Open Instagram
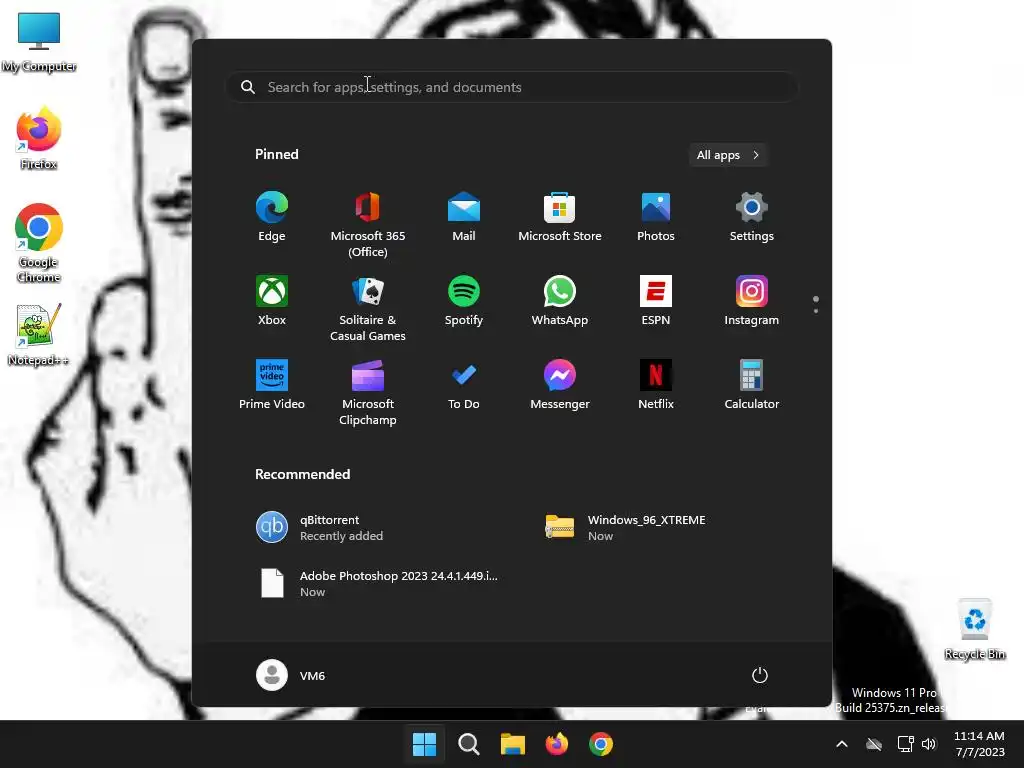 tap(752, 301)
